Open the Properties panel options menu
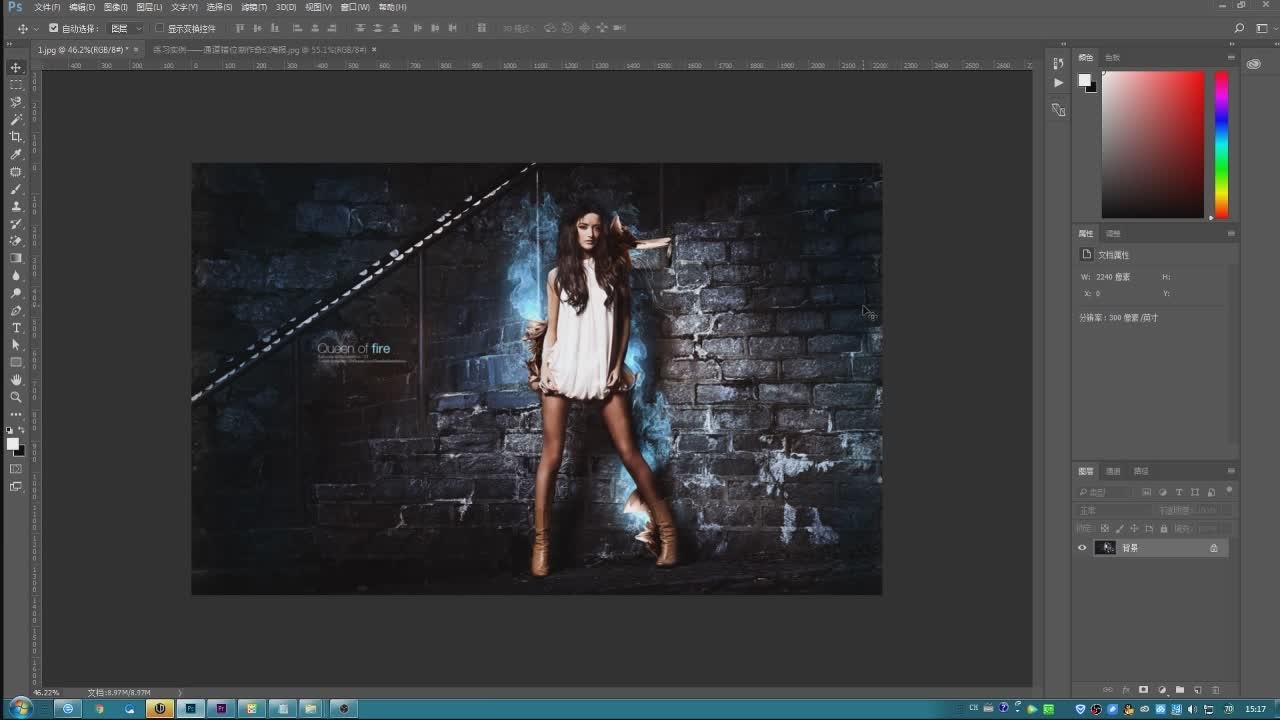Screen dimensions: 1280x720 point(1231,233)
